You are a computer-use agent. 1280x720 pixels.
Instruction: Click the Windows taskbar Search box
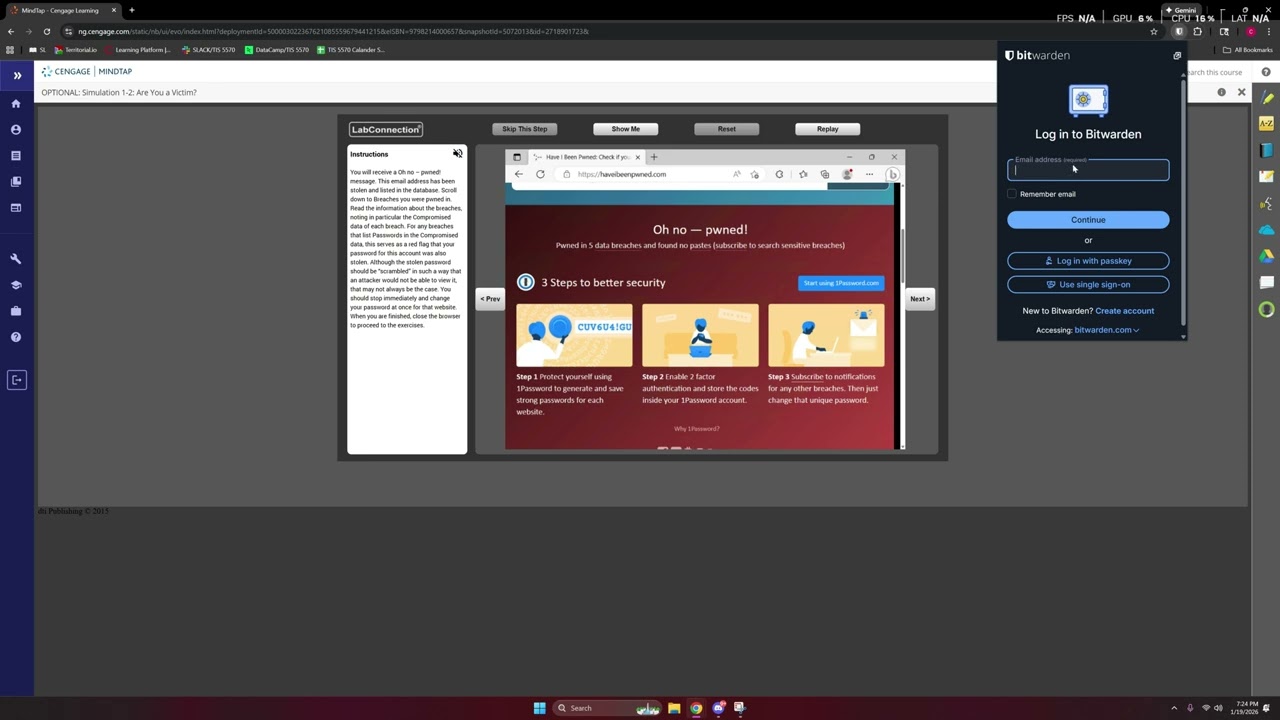pos(608,708)
